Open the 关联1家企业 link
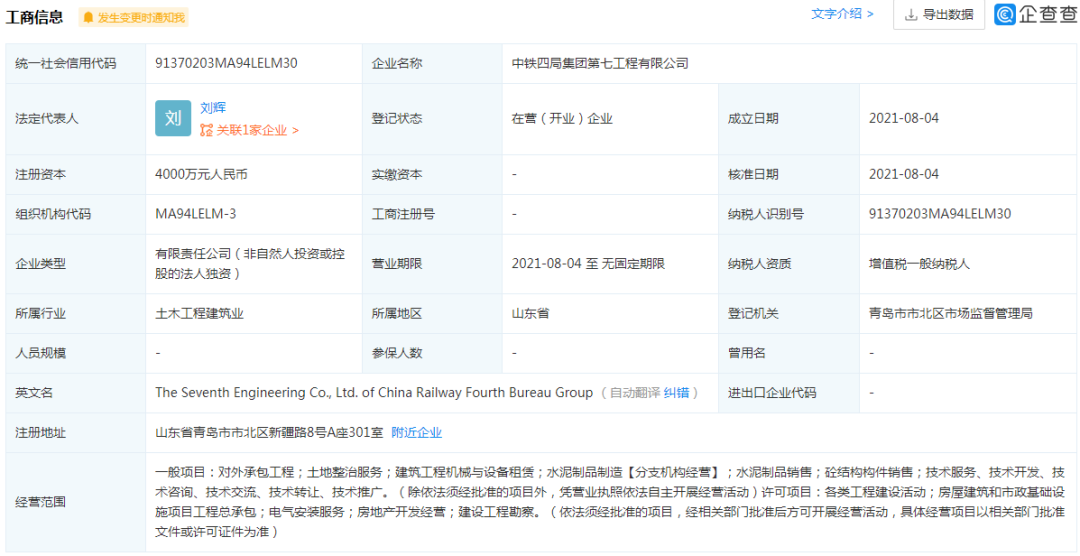Screen dimensions: 1080x556 (258, 130)
